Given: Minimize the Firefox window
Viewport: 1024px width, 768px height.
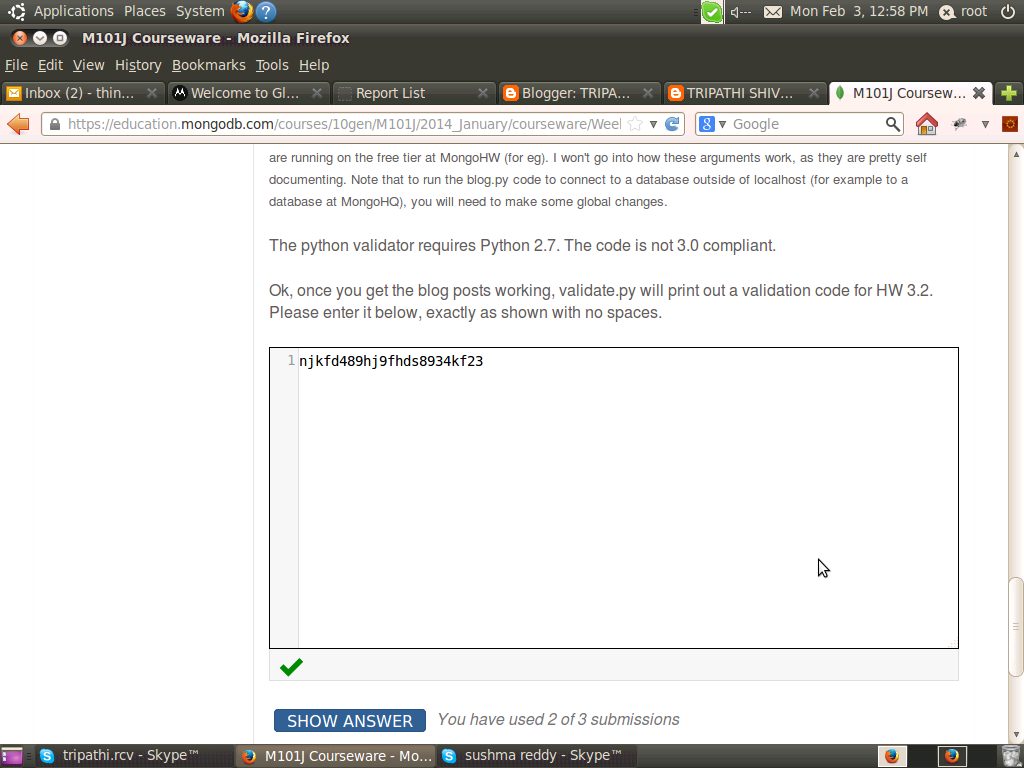Looking at the screenshot, I should pyautogui.click(x=40, y=38).
